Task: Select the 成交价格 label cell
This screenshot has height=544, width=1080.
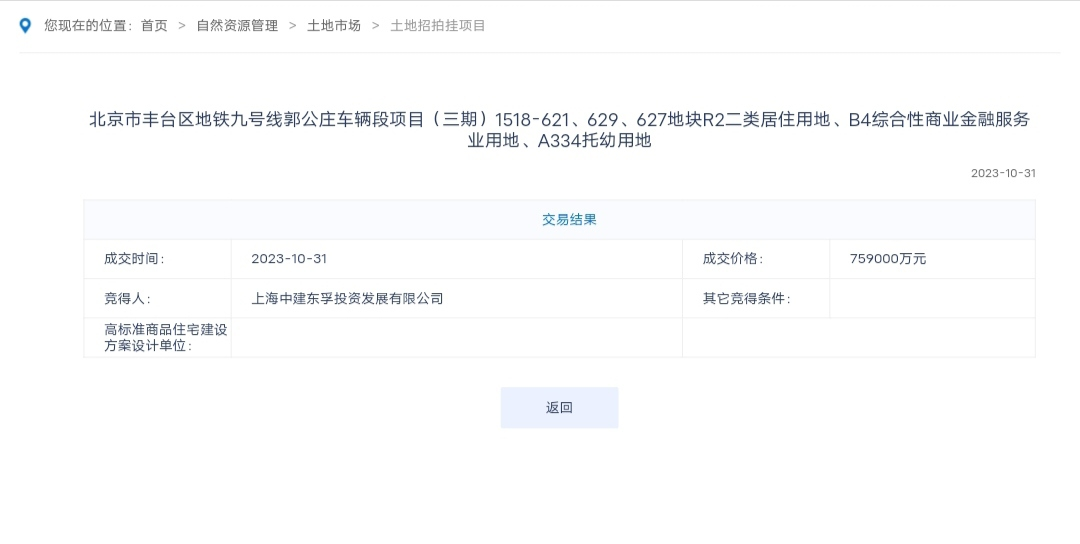Action: point(732,259)
